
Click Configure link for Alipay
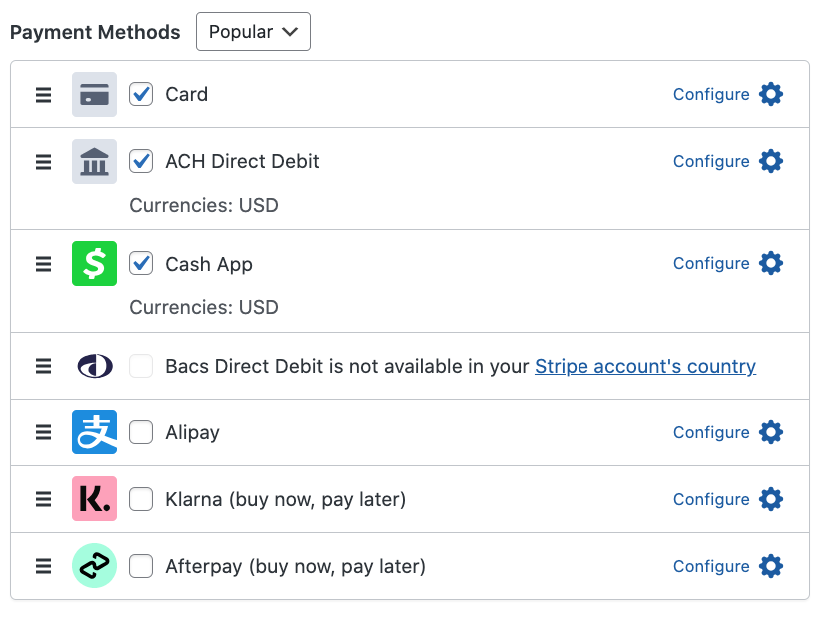coord(711,432)
